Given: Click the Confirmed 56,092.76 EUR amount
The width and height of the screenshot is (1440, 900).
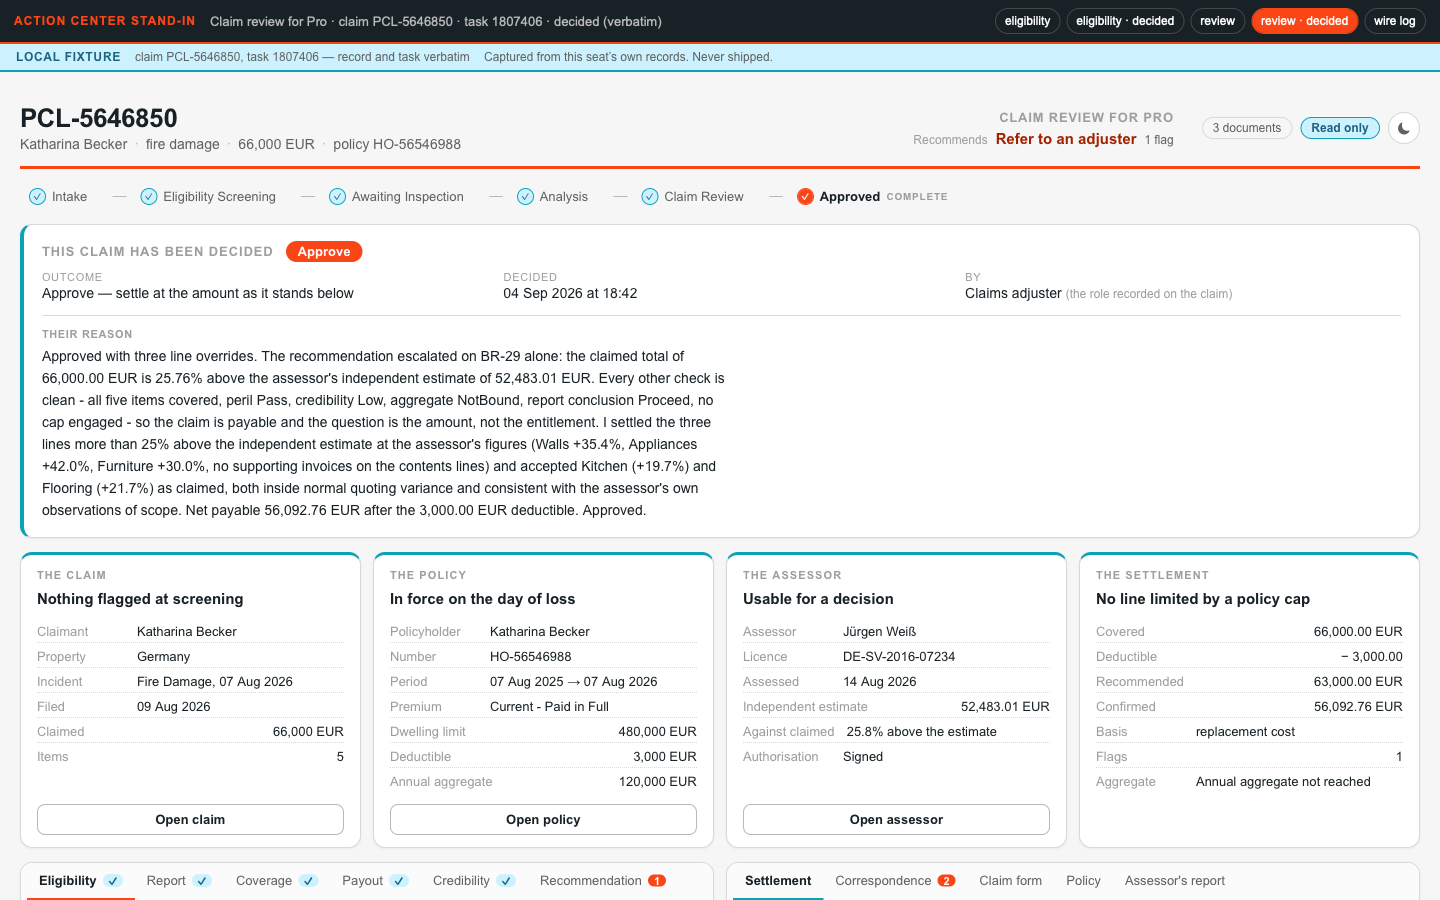Looking at the screenshot, I should point(1358,707).
